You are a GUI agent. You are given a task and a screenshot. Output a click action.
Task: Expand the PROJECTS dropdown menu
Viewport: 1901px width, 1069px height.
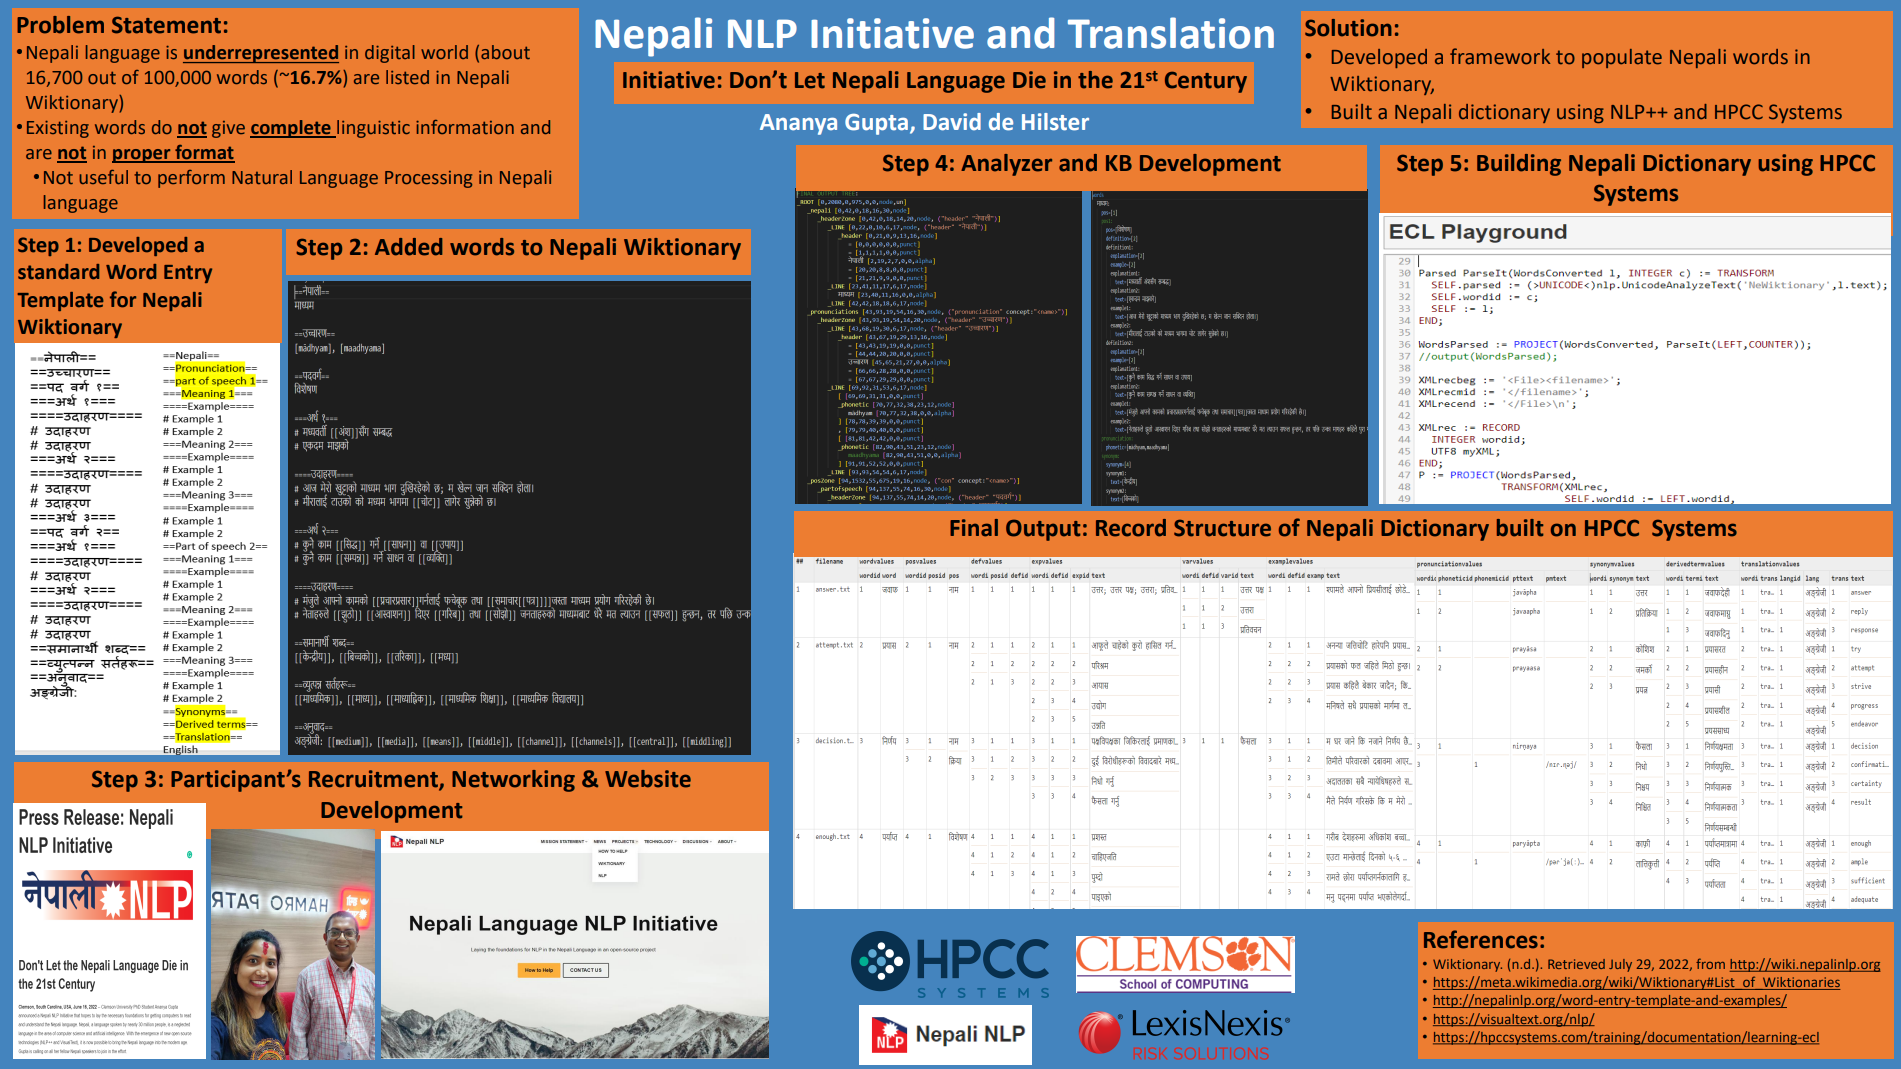click(x=624, y=841)
